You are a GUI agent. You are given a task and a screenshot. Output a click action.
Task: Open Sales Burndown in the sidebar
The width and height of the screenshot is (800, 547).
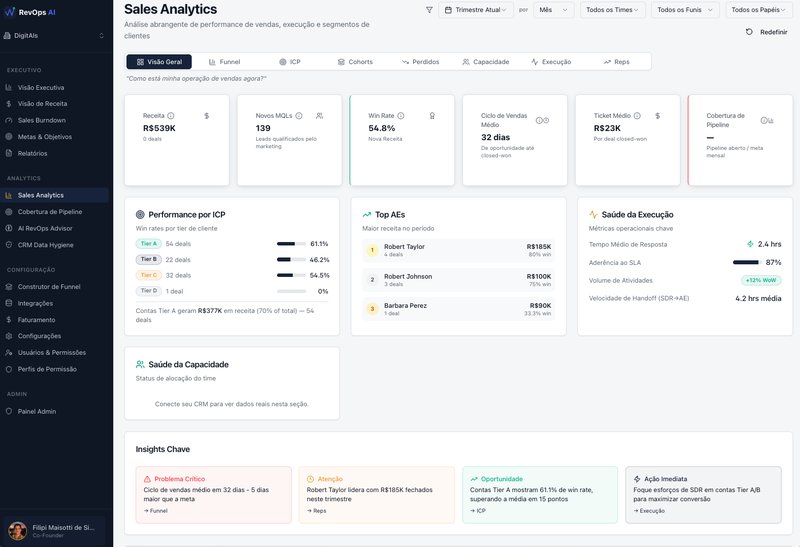point(54,120)
